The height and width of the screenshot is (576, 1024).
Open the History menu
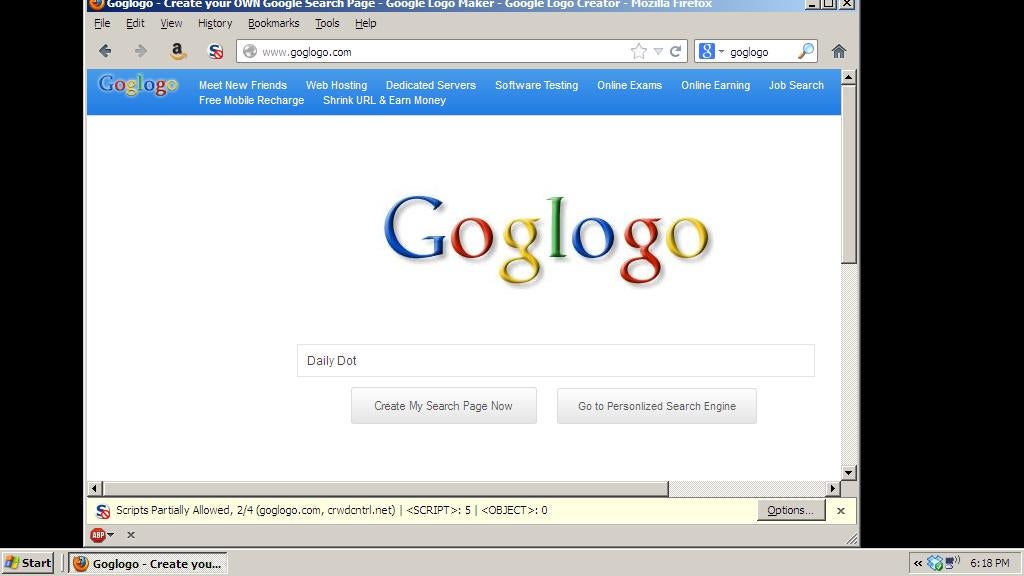215,24
